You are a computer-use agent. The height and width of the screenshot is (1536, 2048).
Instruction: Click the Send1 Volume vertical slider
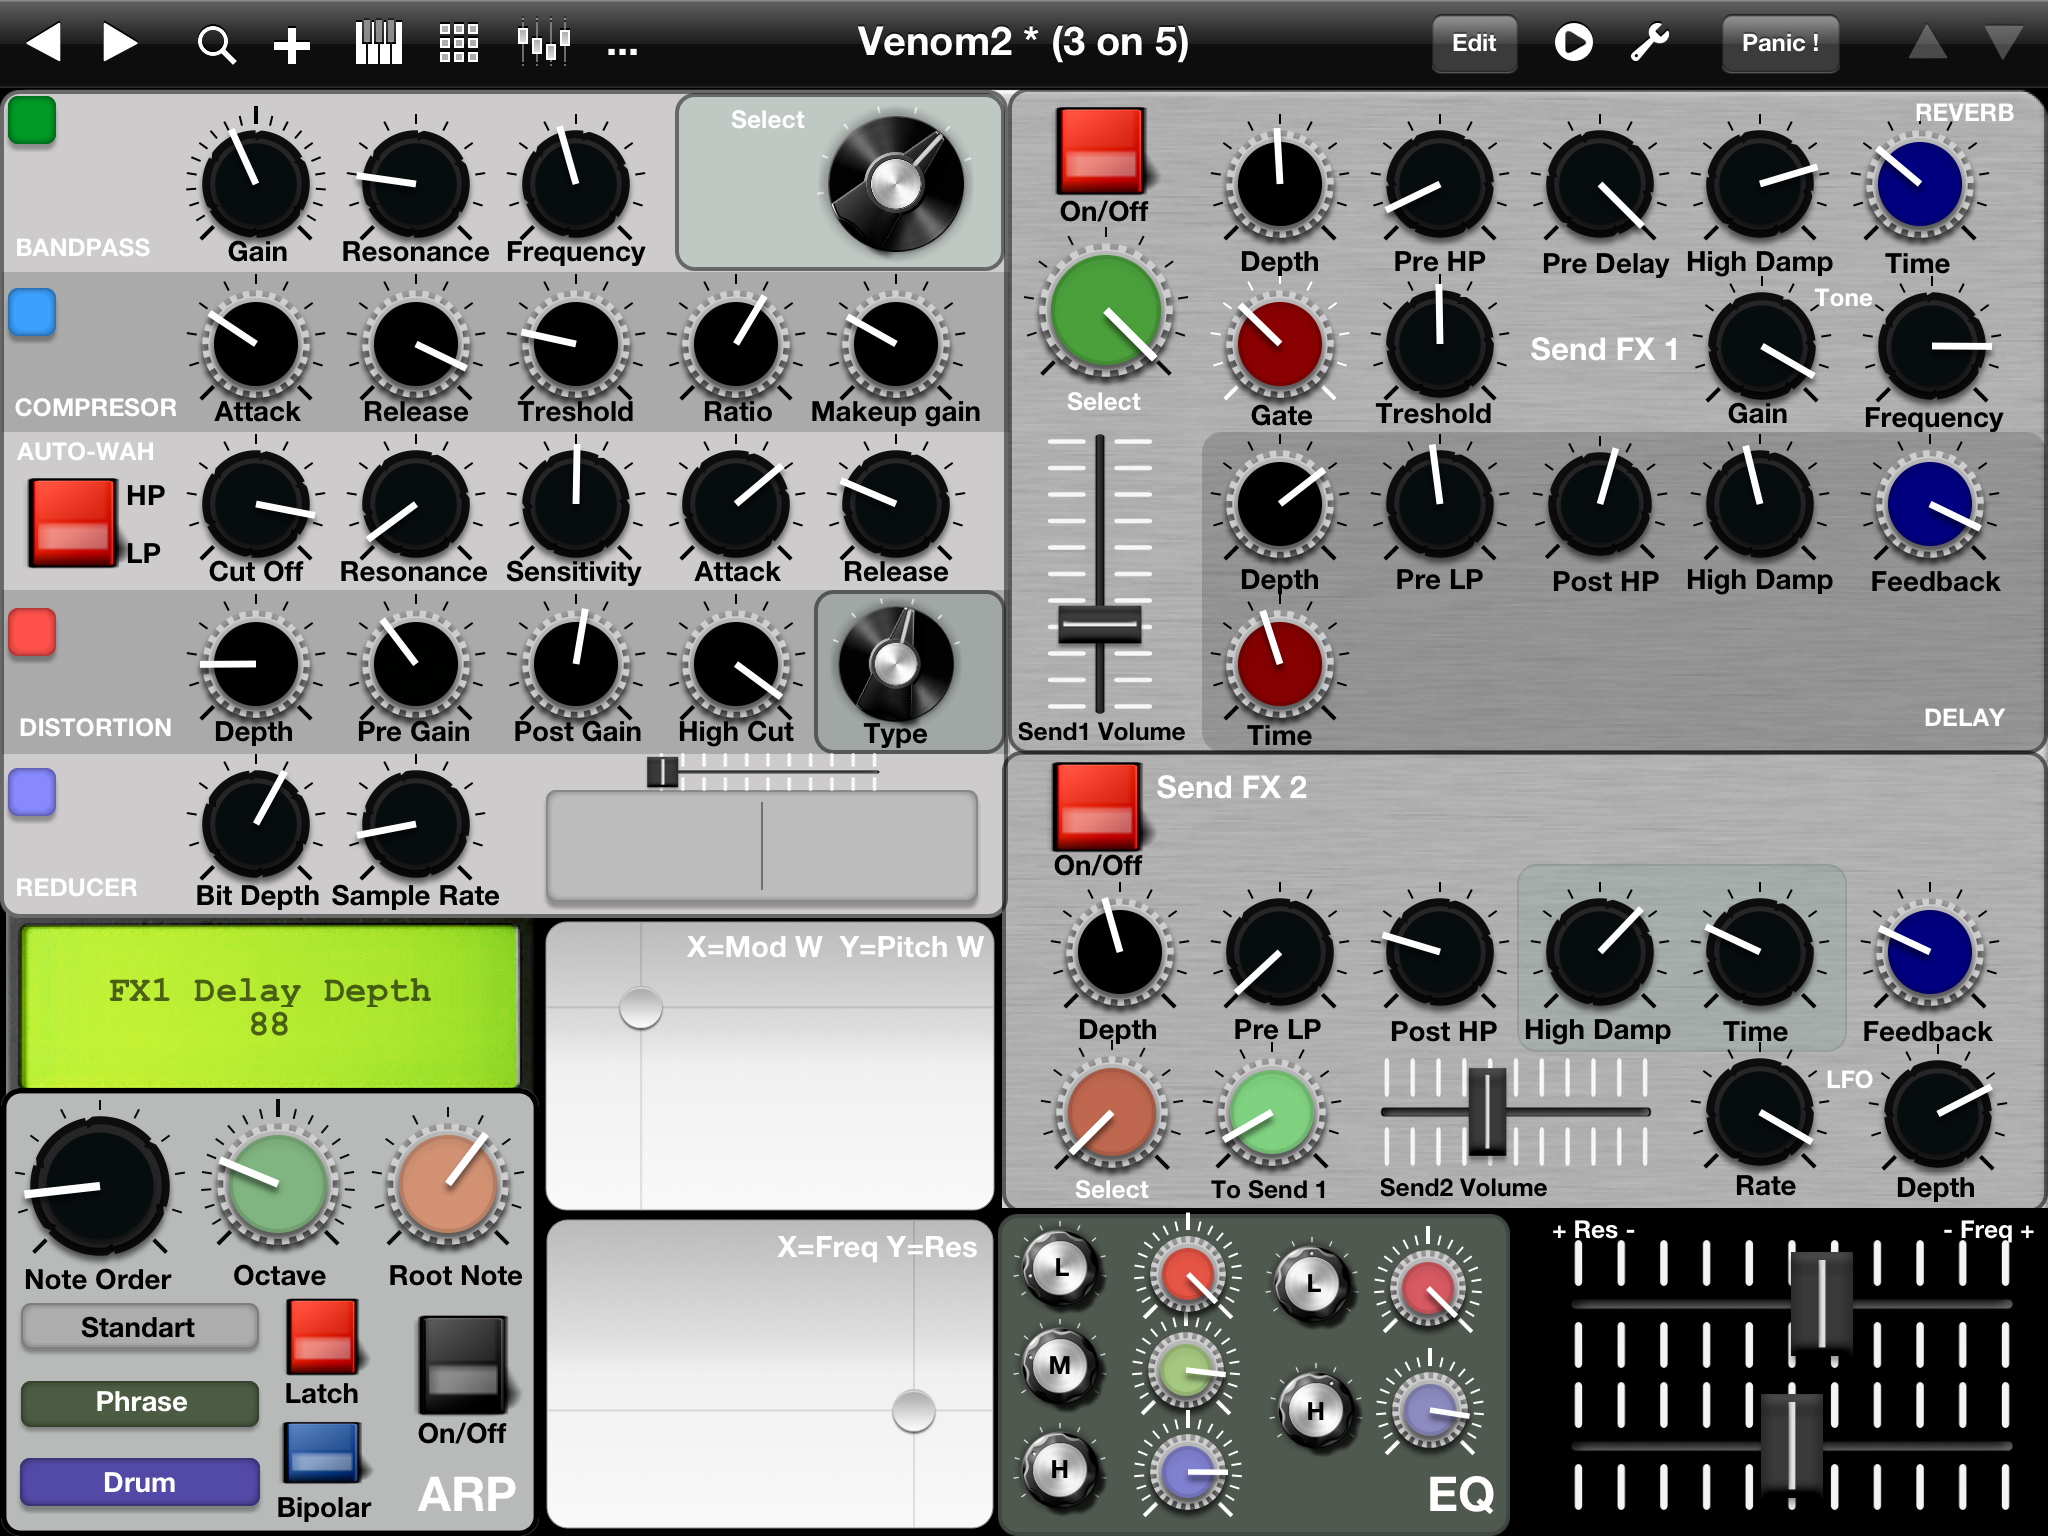pos(1100,622)
